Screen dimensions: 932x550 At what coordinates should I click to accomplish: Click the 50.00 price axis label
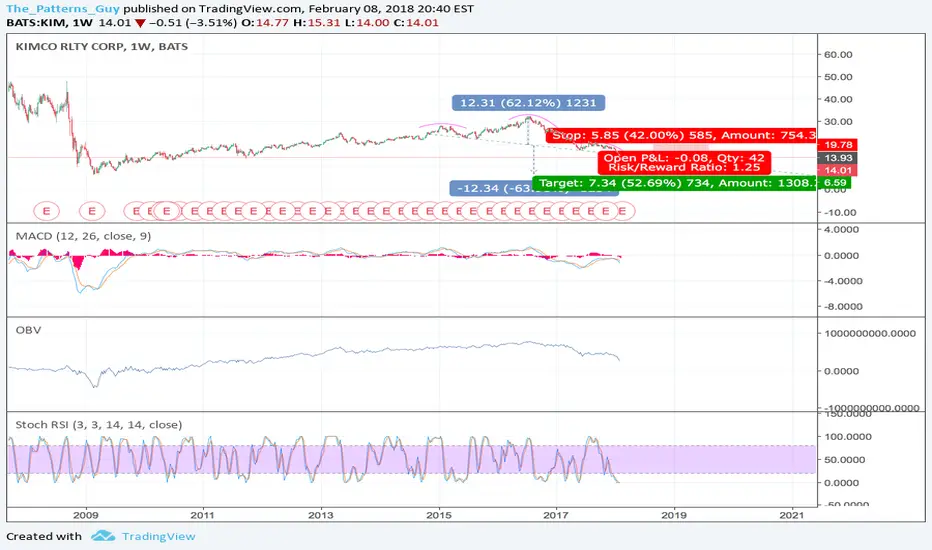click(838, 77)
